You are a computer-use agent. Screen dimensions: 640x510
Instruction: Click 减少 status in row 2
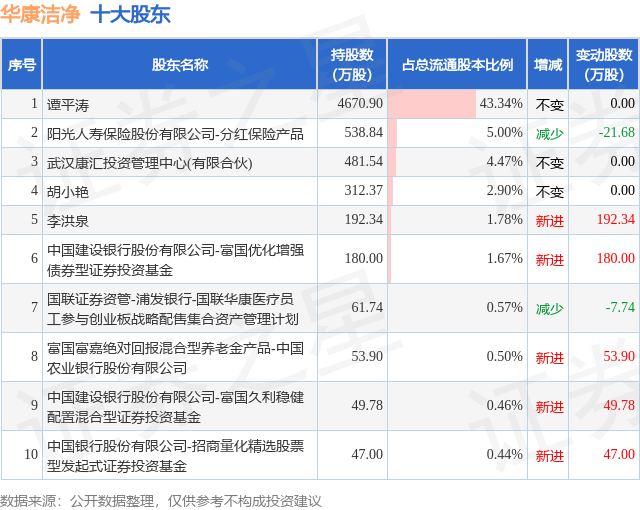[x=549, y=134]
